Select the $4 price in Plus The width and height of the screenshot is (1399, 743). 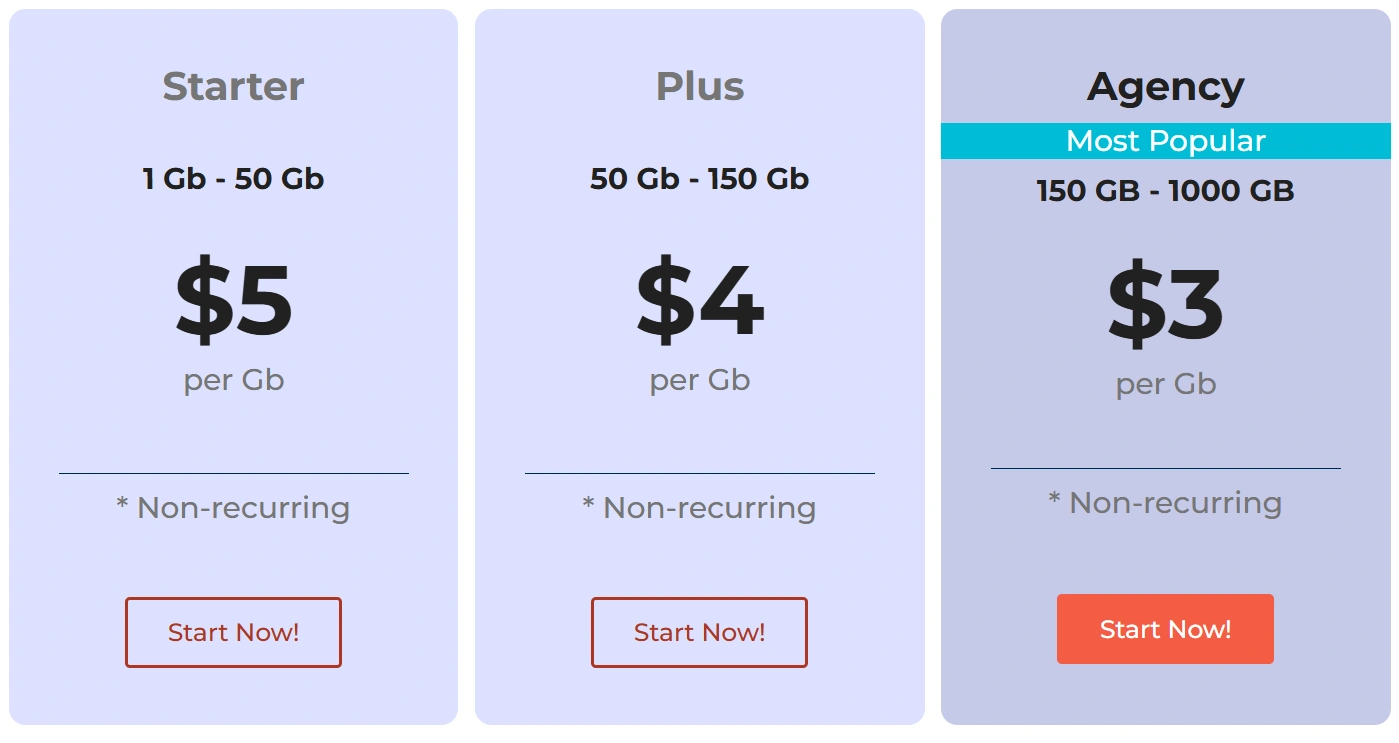point(699,300)
